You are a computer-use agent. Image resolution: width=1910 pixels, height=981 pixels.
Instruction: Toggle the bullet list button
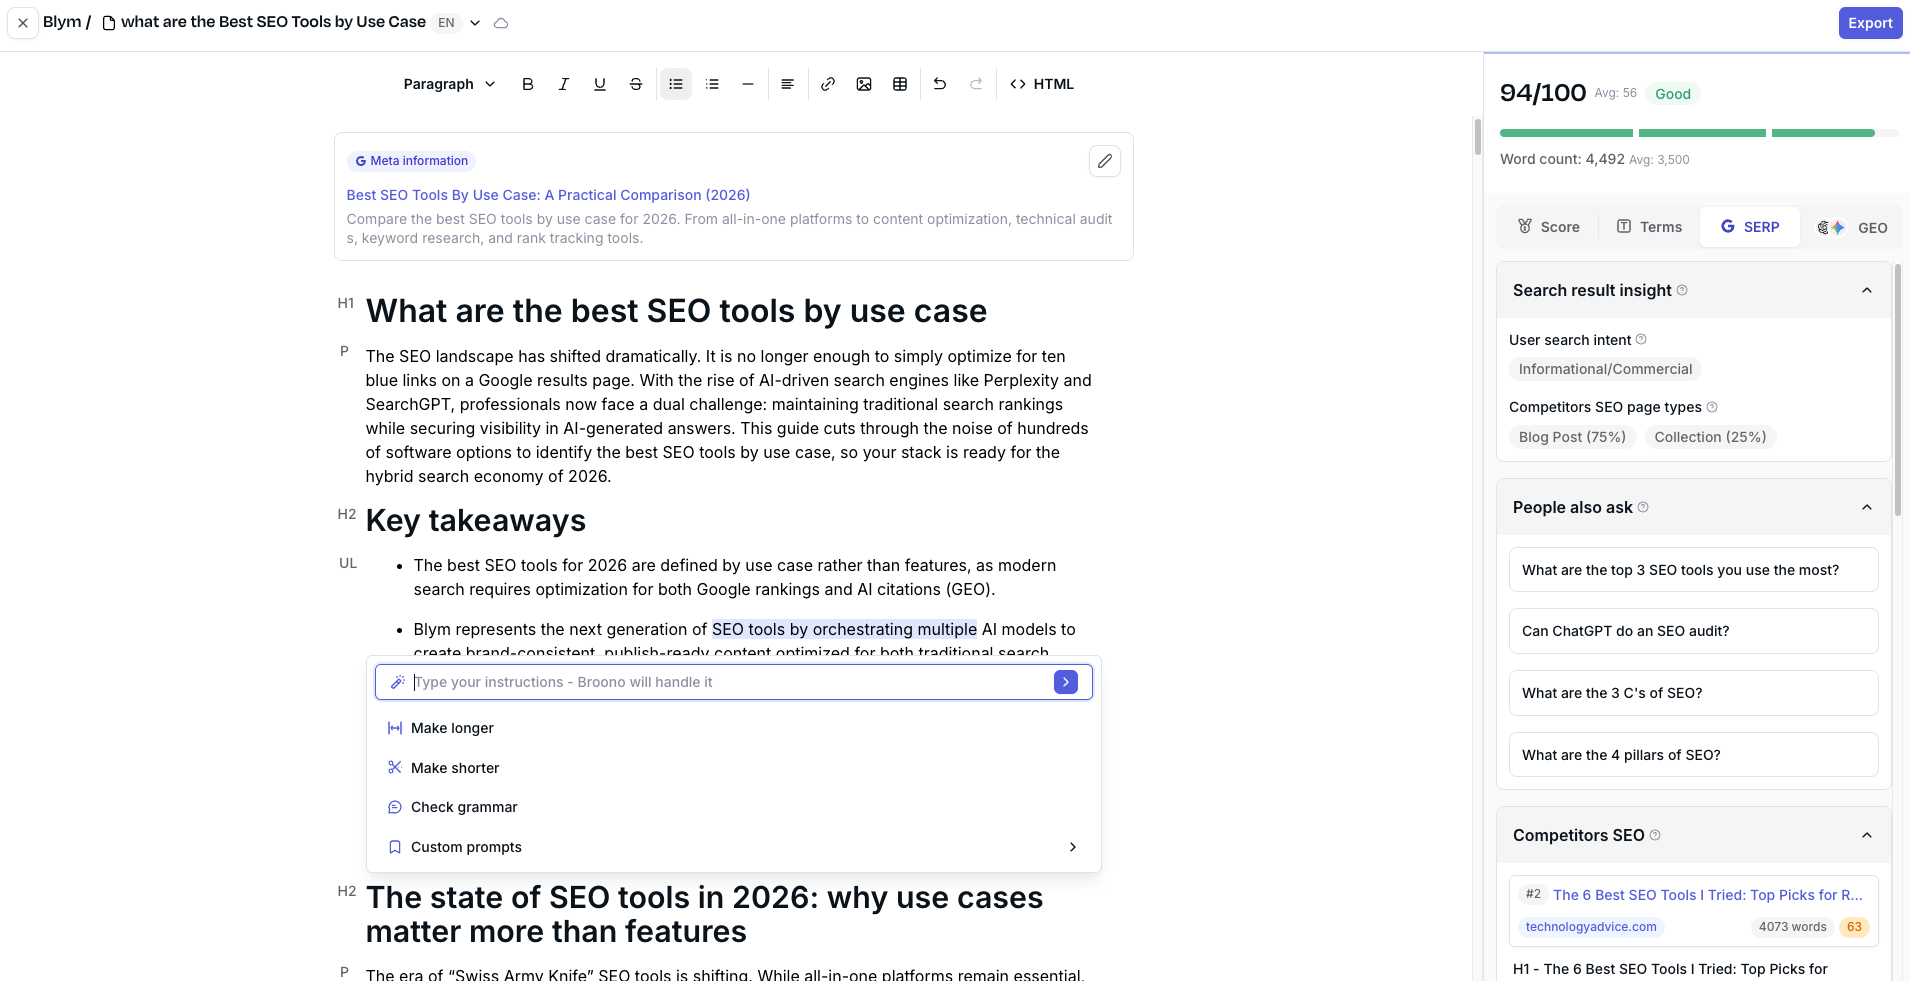676,84
